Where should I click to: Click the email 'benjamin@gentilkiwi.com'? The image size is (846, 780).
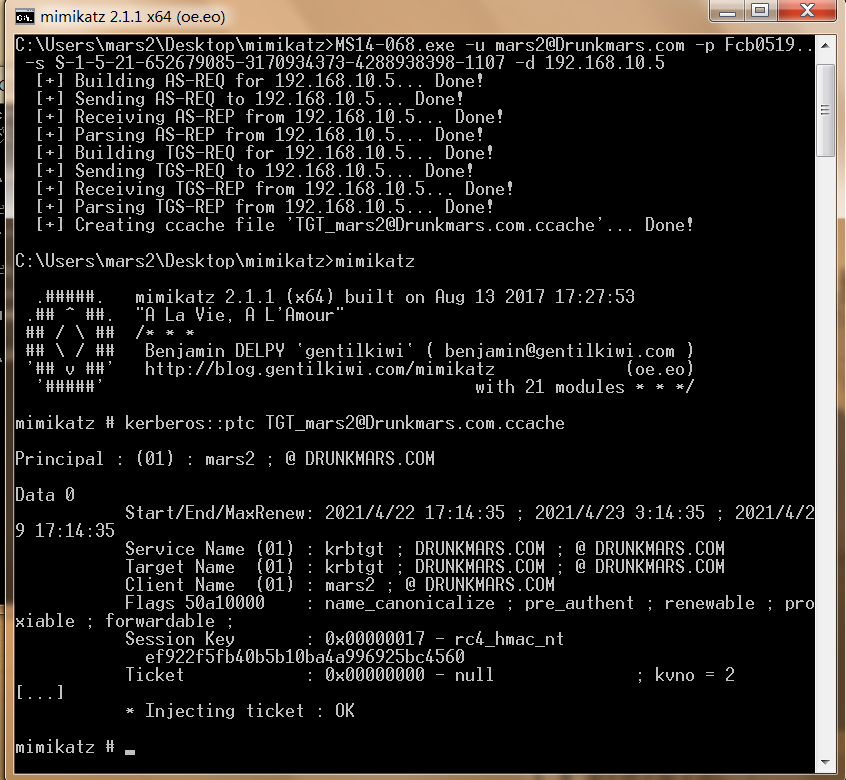point(559,351)
